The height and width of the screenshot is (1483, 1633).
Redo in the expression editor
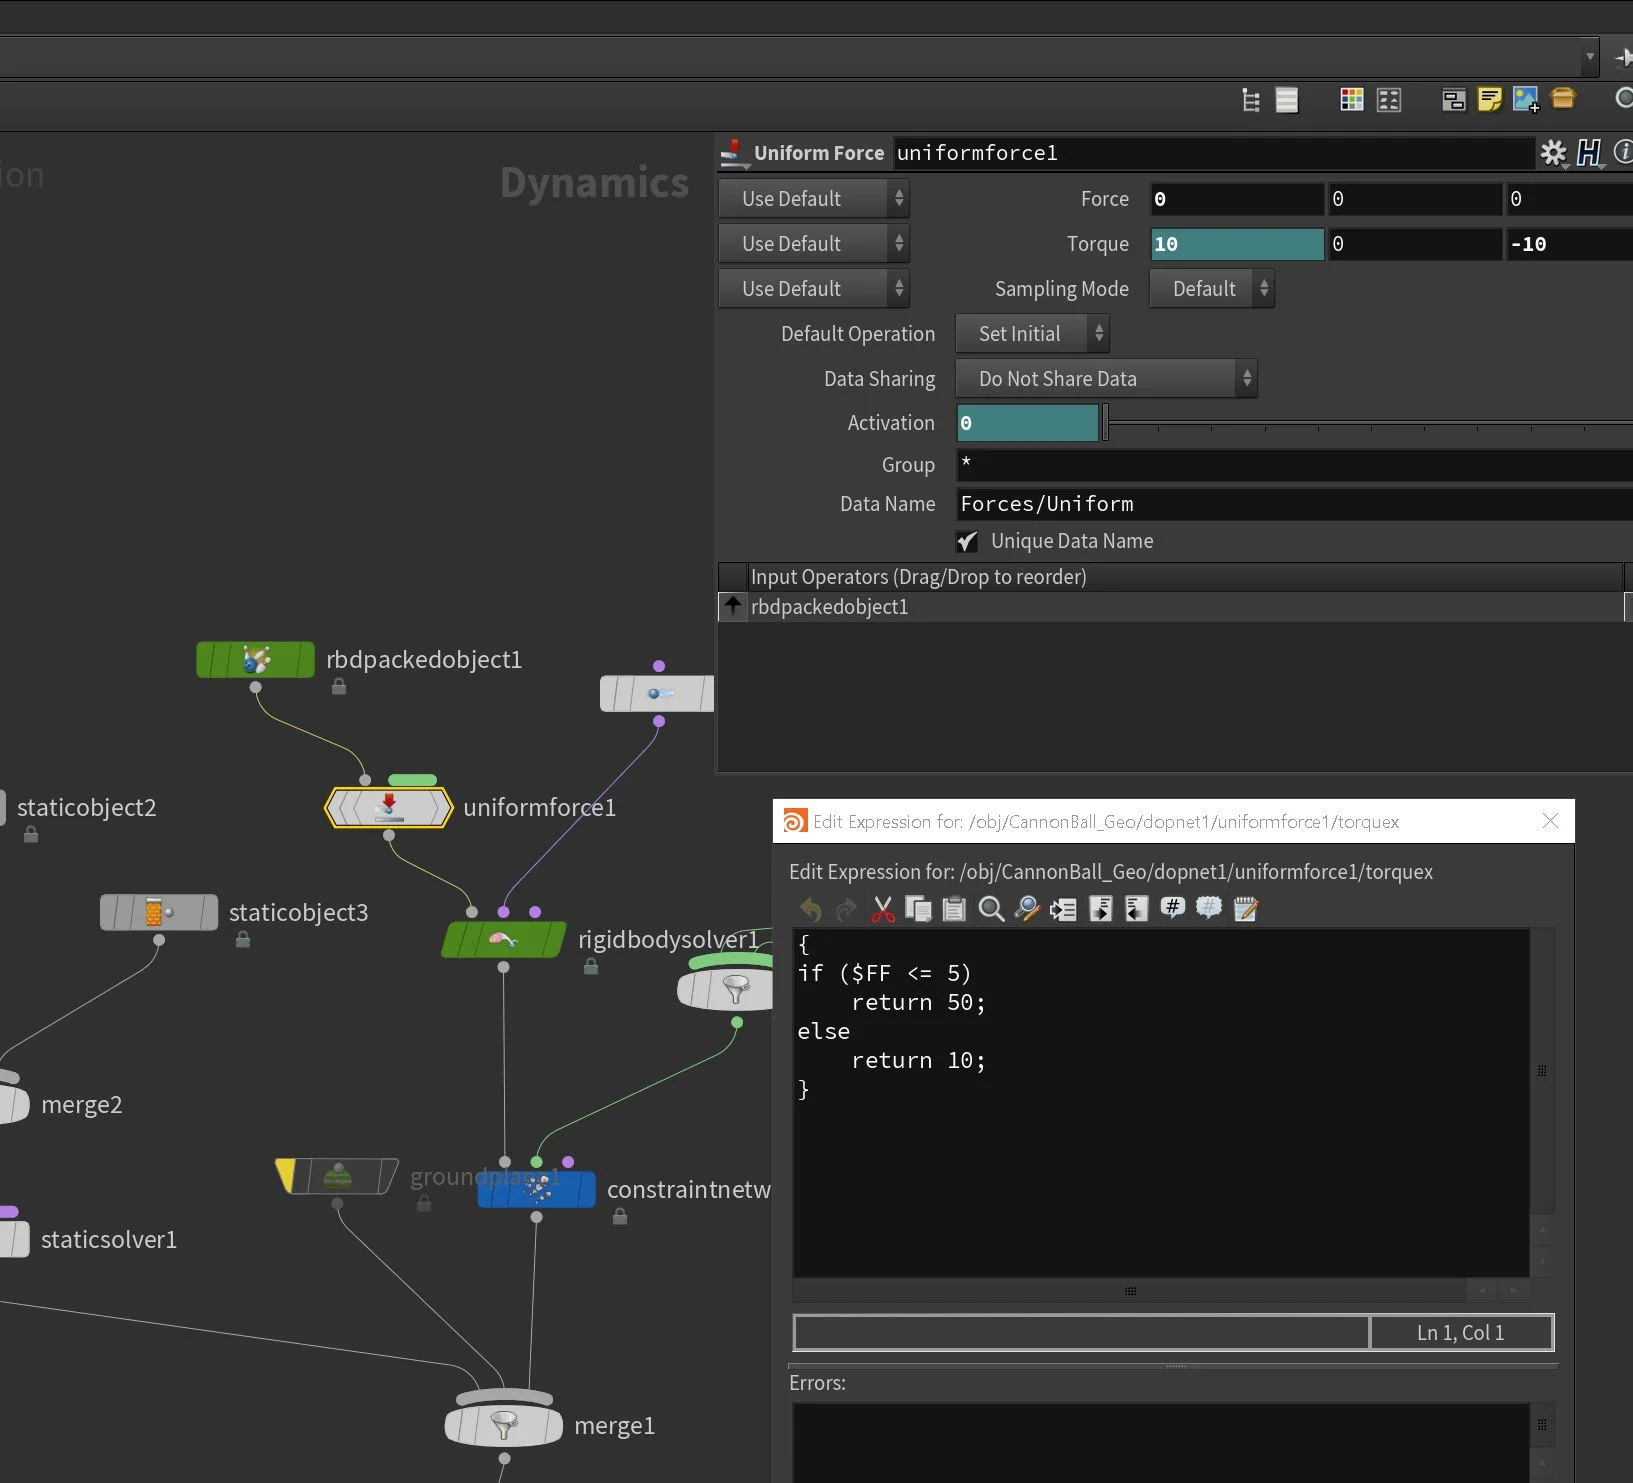[846, 909]
